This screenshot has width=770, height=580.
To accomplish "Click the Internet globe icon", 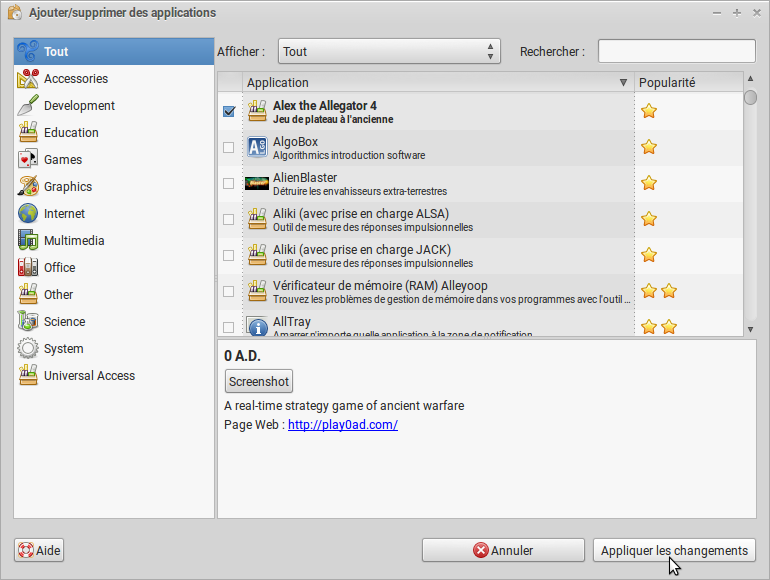I will coord(28,214).
